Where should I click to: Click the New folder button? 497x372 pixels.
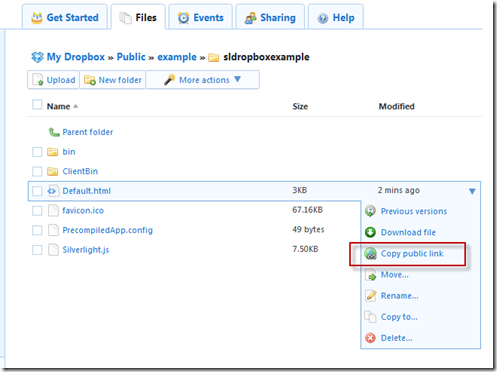pyautogui.click(x=113, y=80)
